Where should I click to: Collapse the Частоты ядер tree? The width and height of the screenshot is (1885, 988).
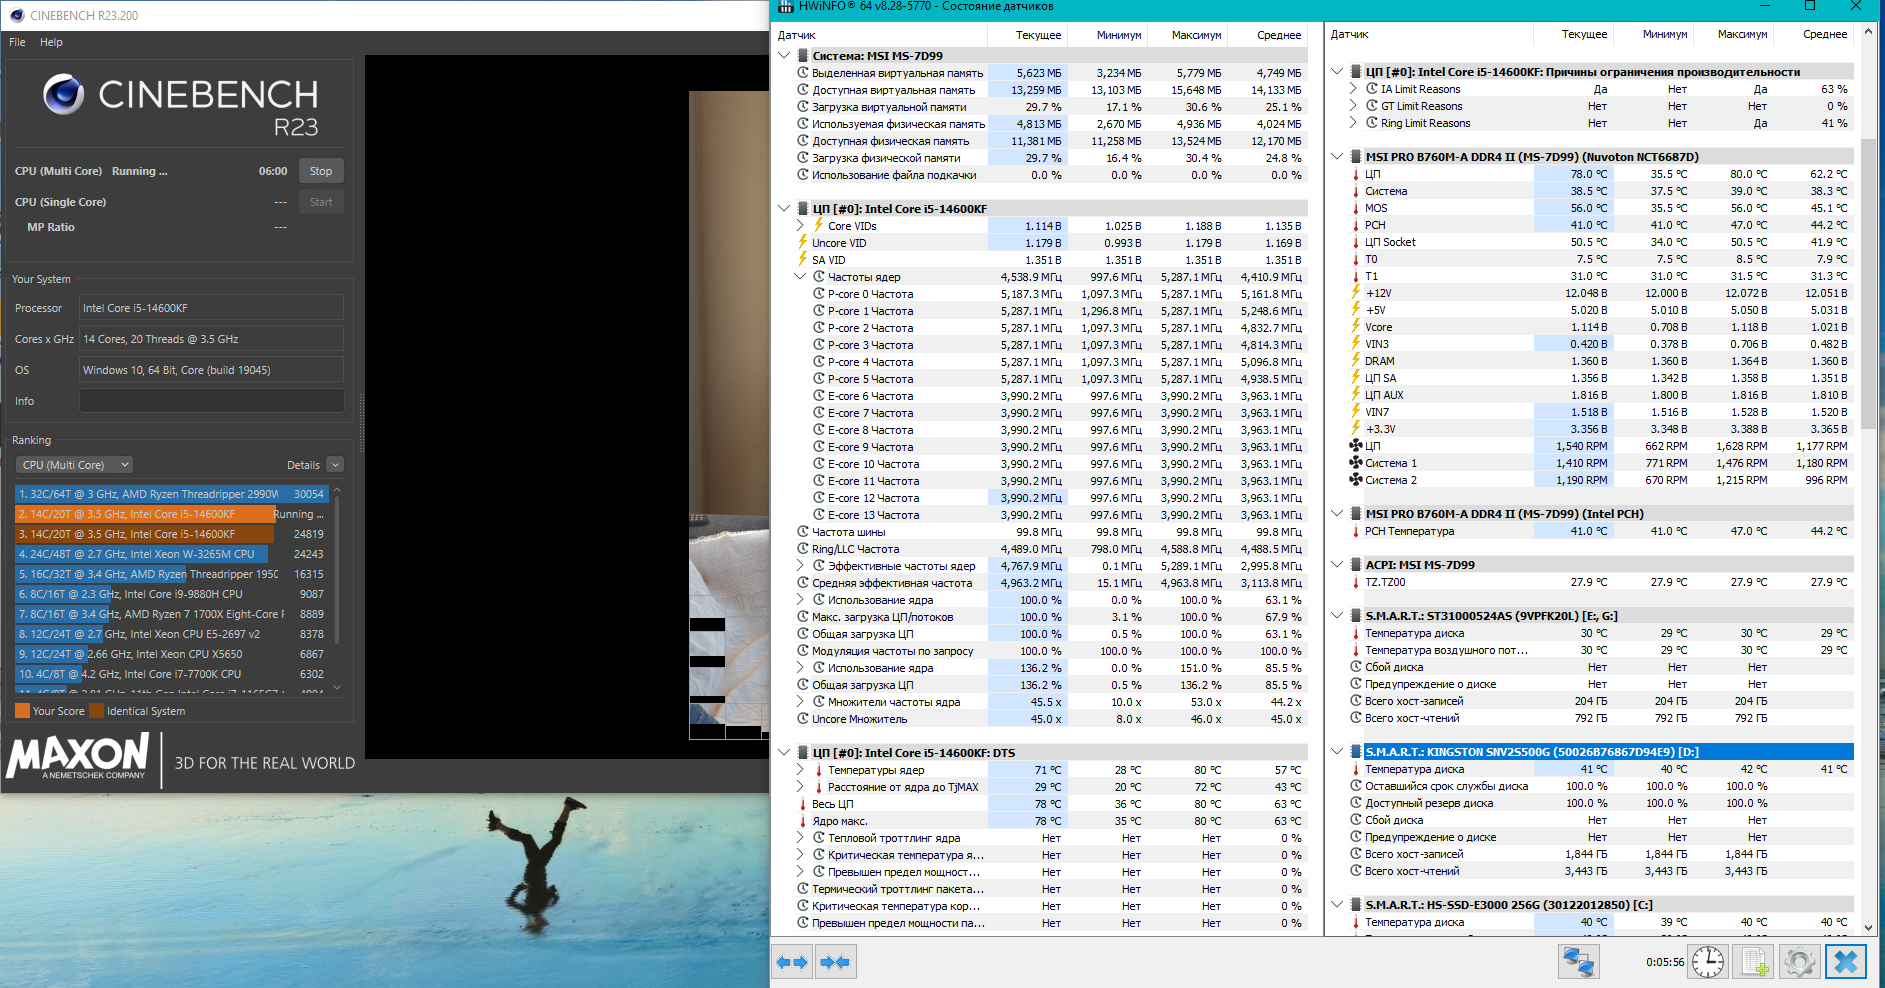click(x=801, y=277)
